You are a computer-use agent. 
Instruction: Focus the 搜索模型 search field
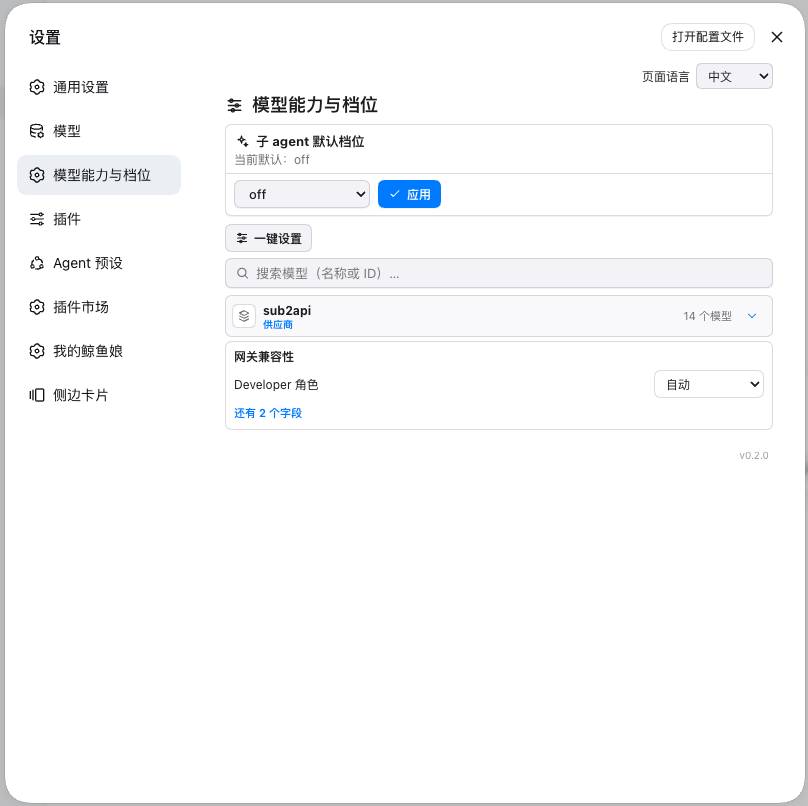pos(499,273)
